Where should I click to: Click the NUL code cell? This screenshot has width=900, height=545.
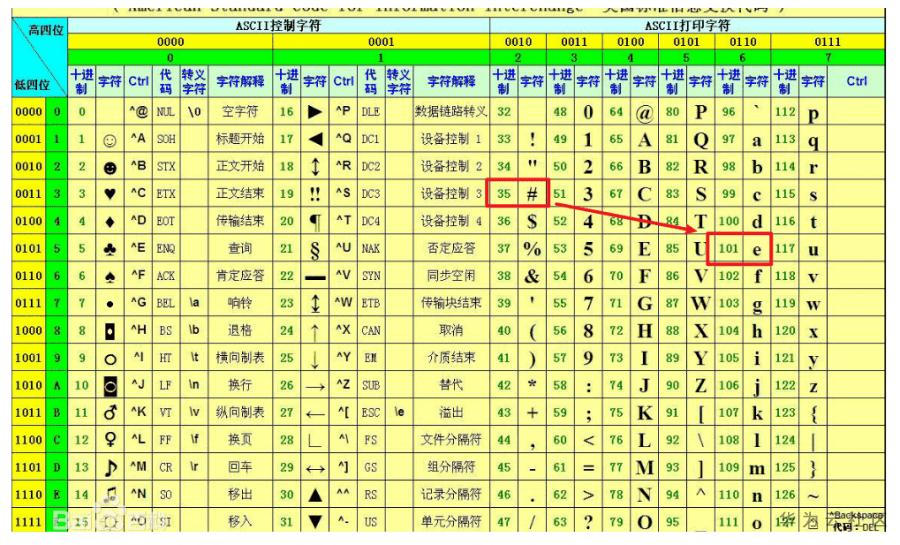pyautogui.click(x=166, y=111)
